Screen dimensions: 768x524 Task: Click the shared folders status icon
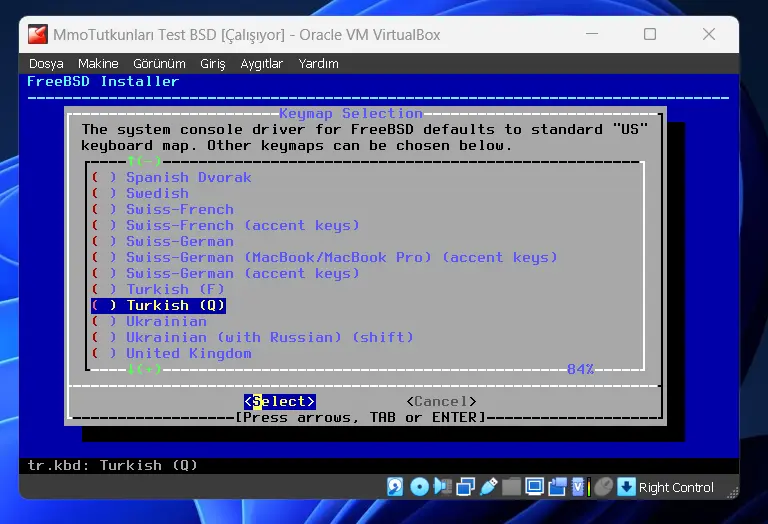511,487
